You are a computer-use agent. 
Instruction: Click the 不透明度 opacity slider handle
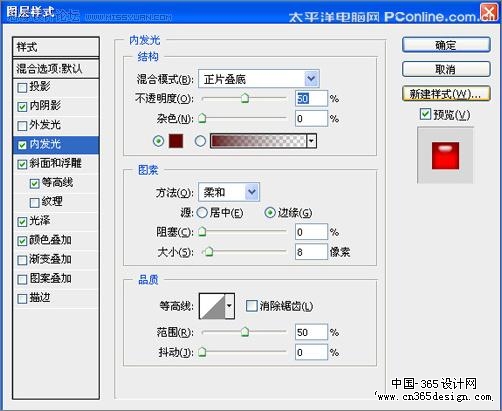click(245, 98)
